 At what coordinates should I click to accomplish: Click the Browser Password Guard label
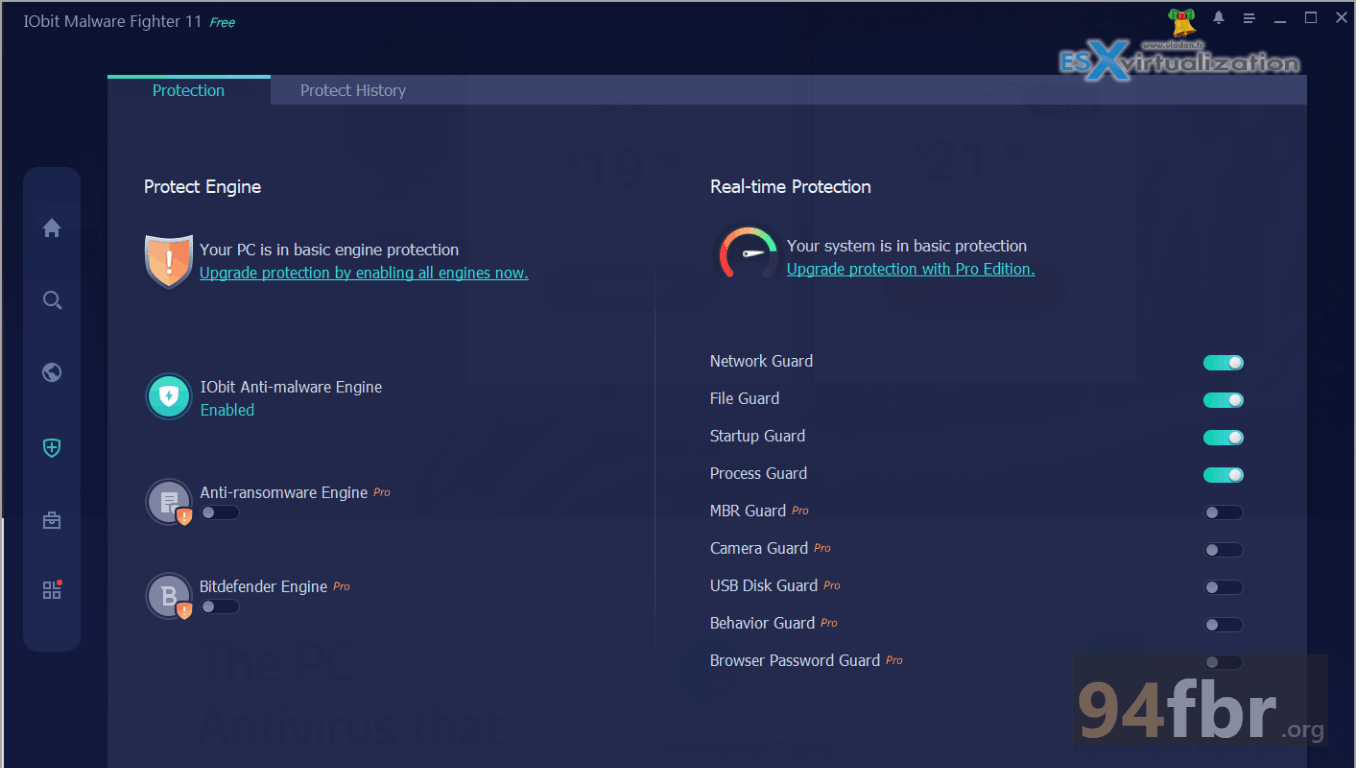coord(795,660)
